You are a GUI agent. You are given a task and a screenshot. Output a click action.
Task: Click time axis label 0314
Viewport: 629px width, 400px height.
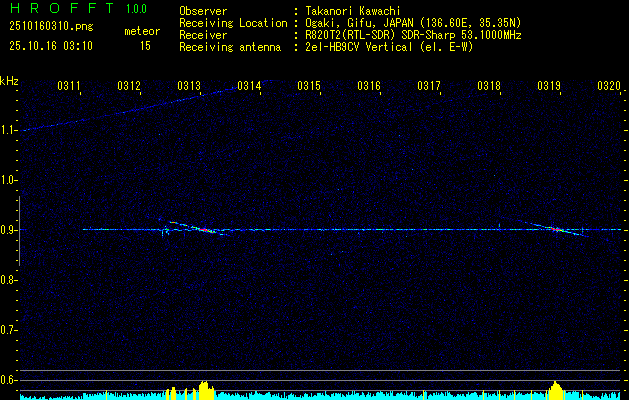coord(249,85)
